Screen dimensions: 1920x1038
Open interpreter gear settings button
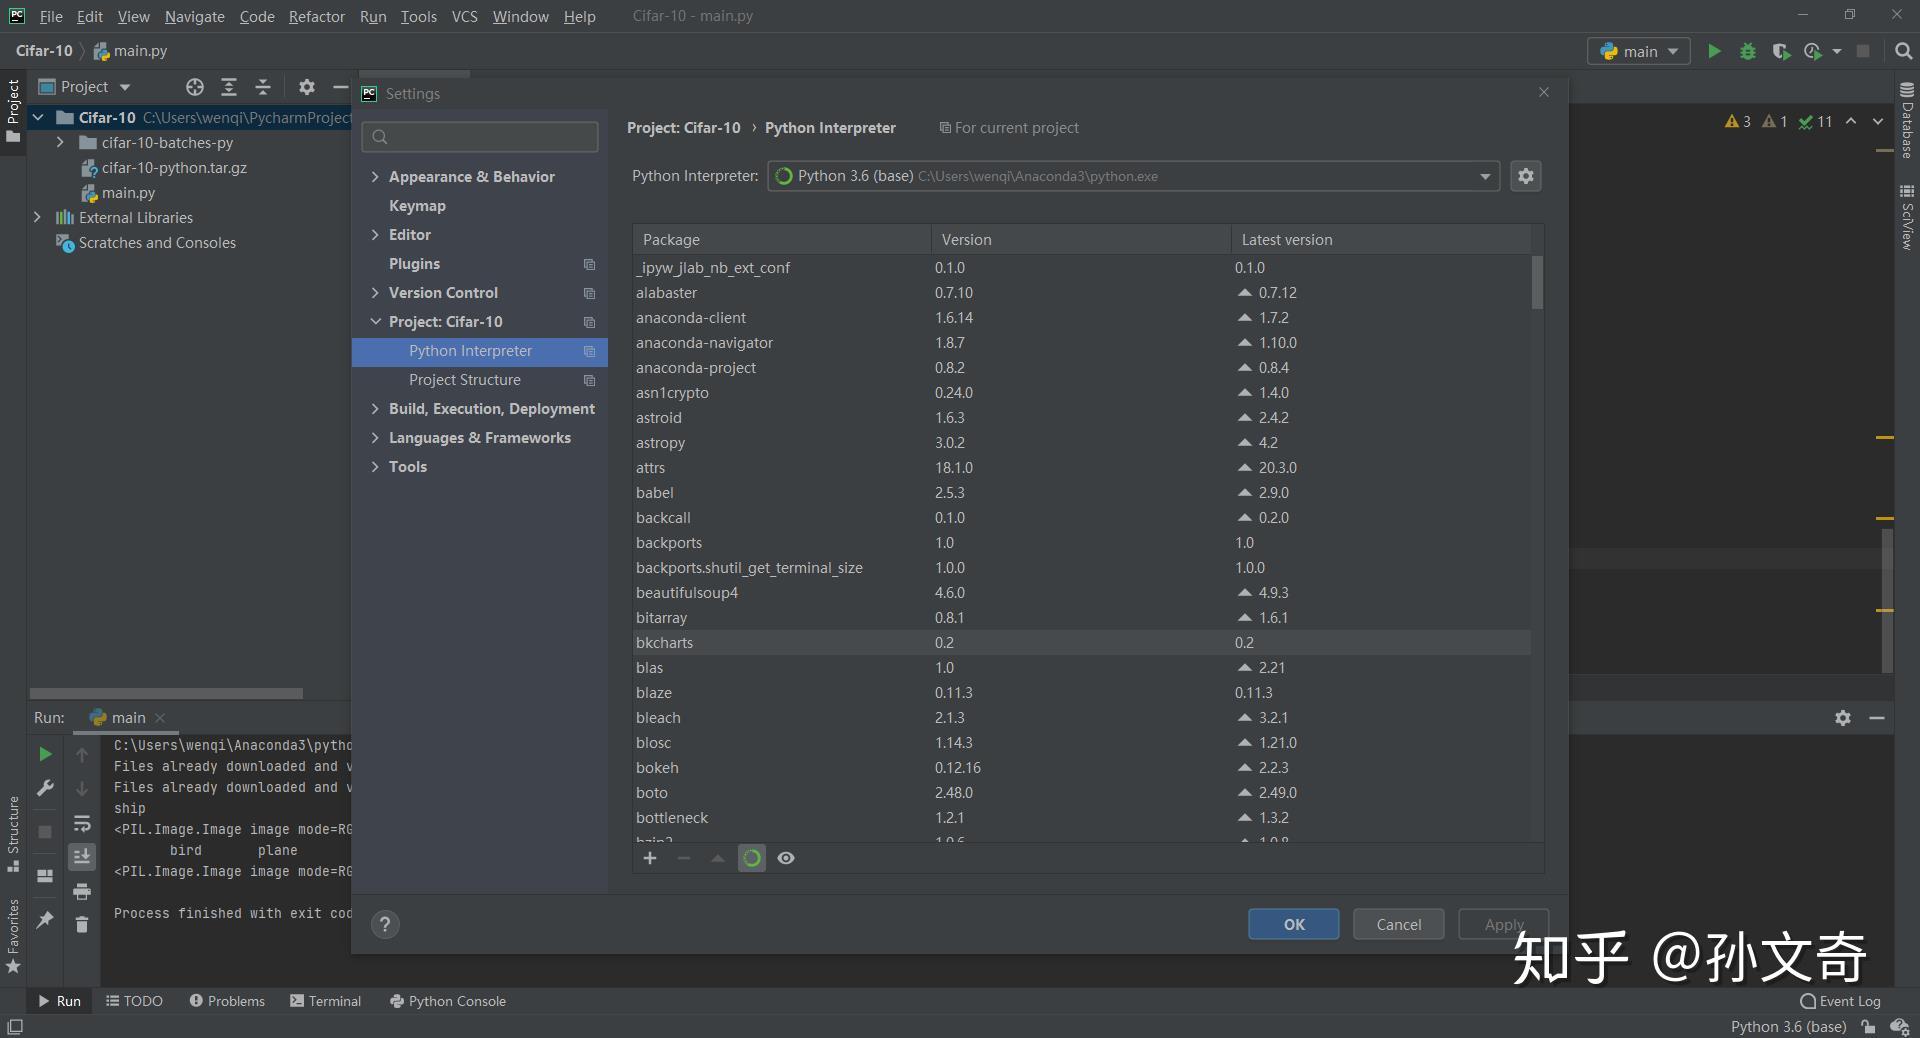pyautogui.click(x=1525, y=176)
